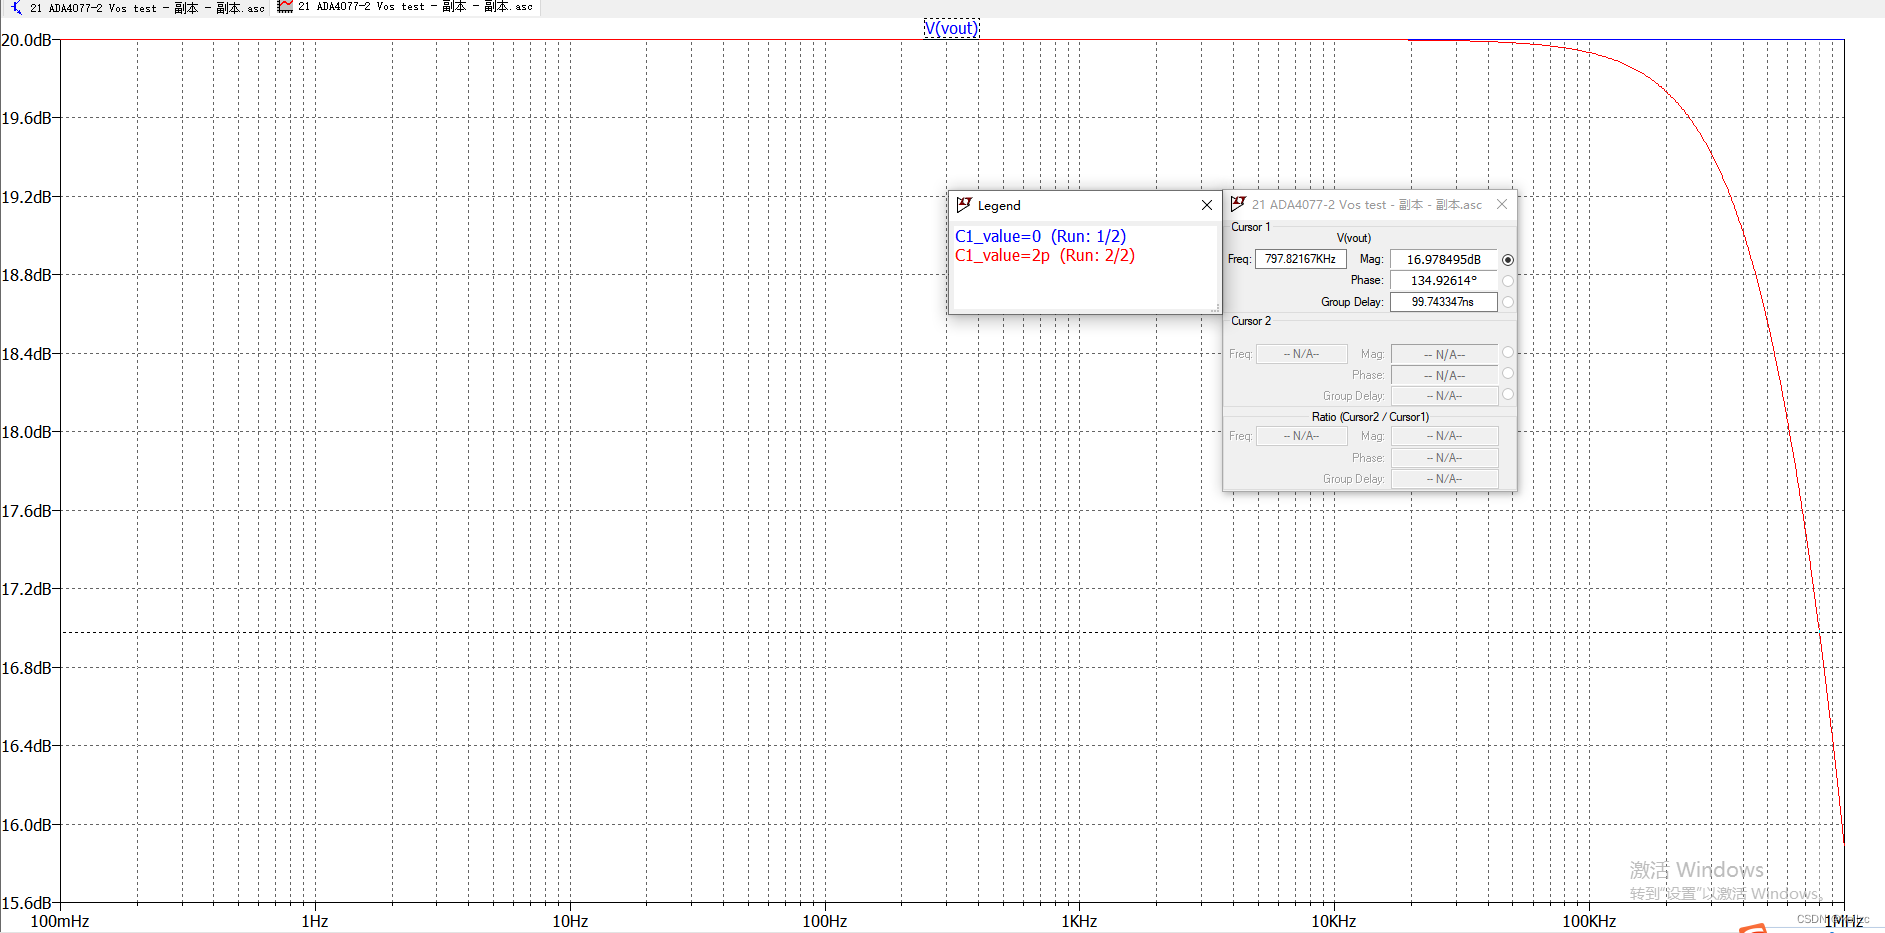Click the Ratio Mag field

pos(1444,436)
